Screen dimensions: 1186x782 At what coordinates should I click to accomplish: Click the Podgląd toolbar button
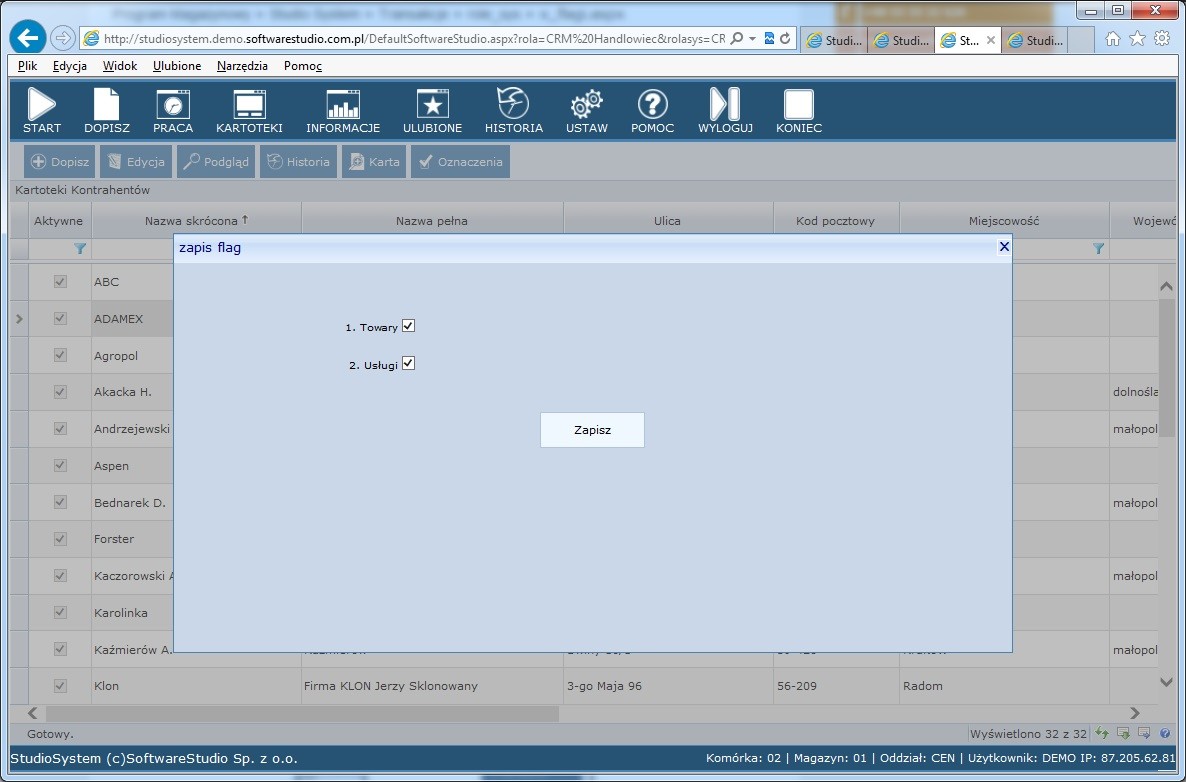pyautogui.click(x=216, y=162)
